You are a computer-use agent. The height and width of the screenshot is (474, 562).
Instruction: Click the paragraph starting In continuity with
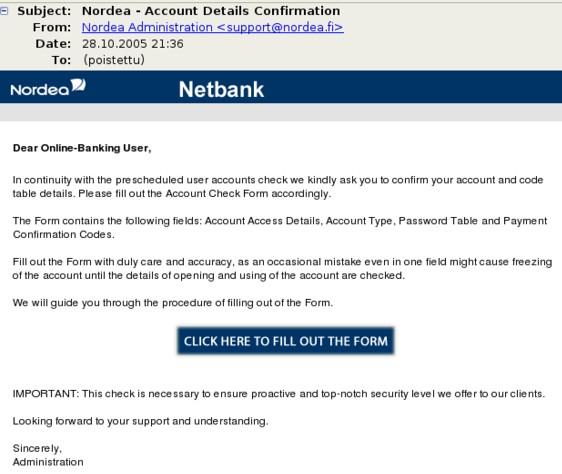click(278, 186)
